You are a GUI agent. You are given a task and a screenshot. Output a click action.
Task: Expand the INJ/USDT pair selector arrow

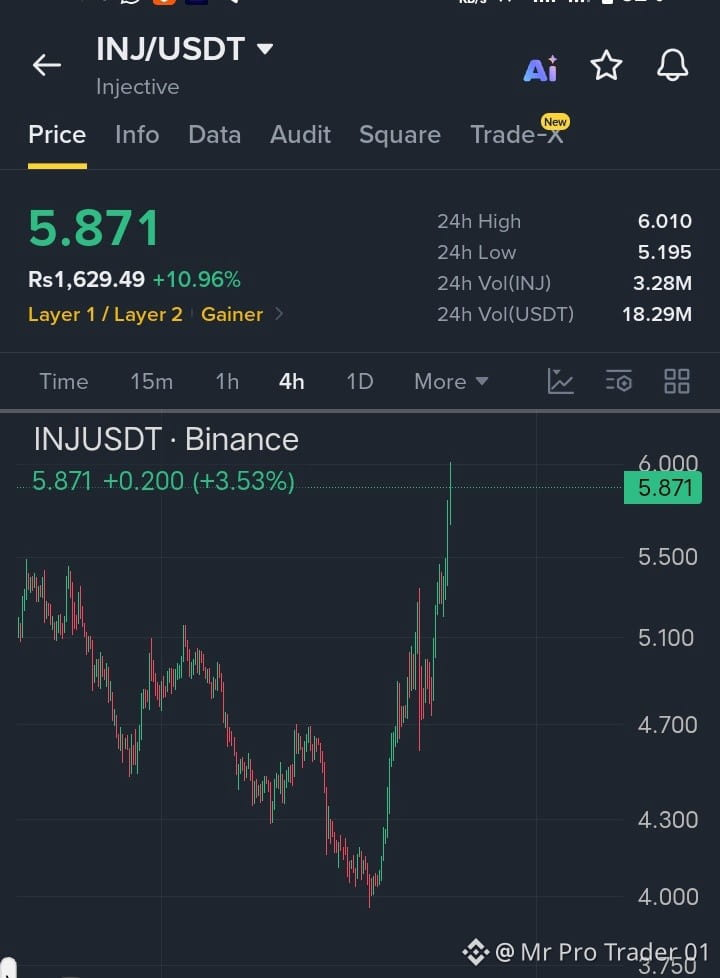click(x=265, y=49)
